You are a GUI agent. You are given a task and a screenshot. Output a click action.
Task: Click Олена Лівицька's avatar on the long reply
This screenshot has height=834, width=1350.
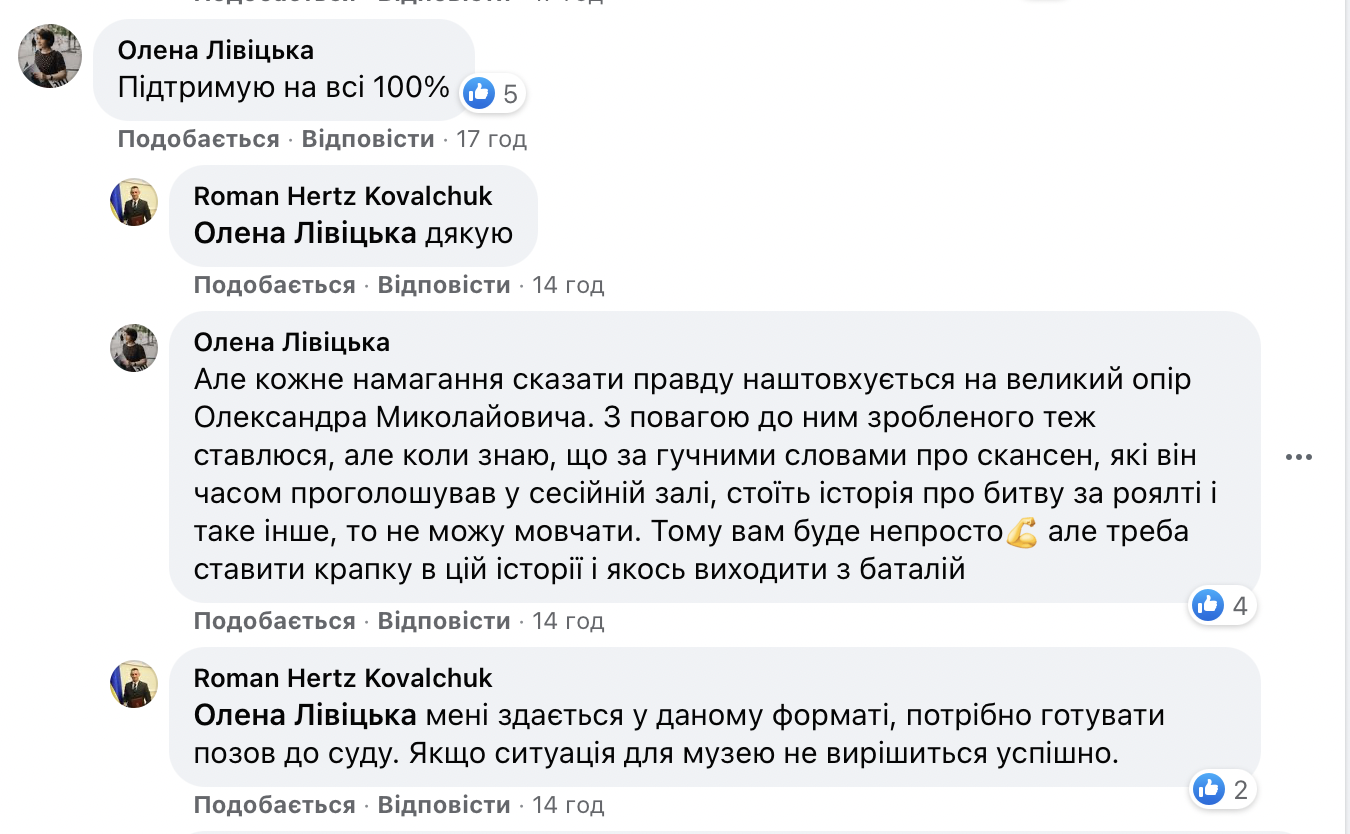[134, 348]
